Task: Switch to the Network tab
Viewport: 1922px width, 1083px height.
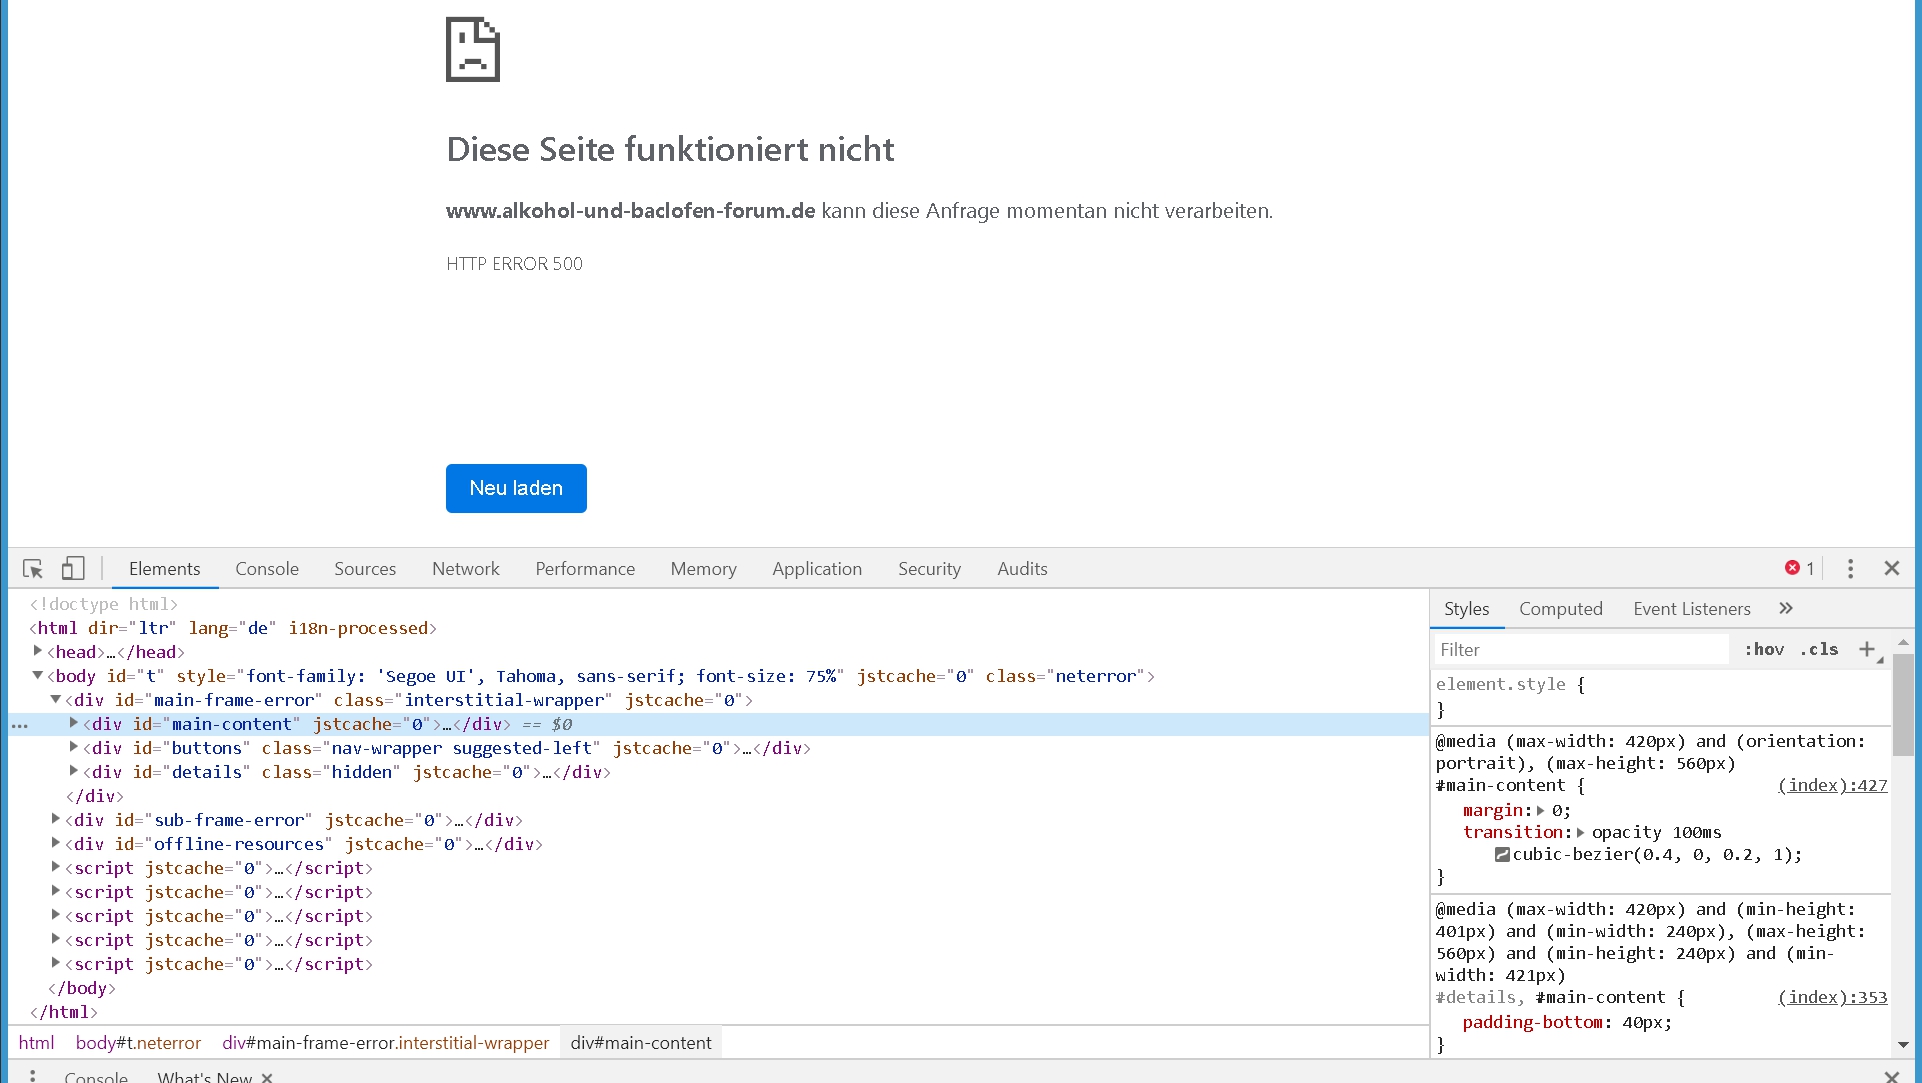Action: 465,568
